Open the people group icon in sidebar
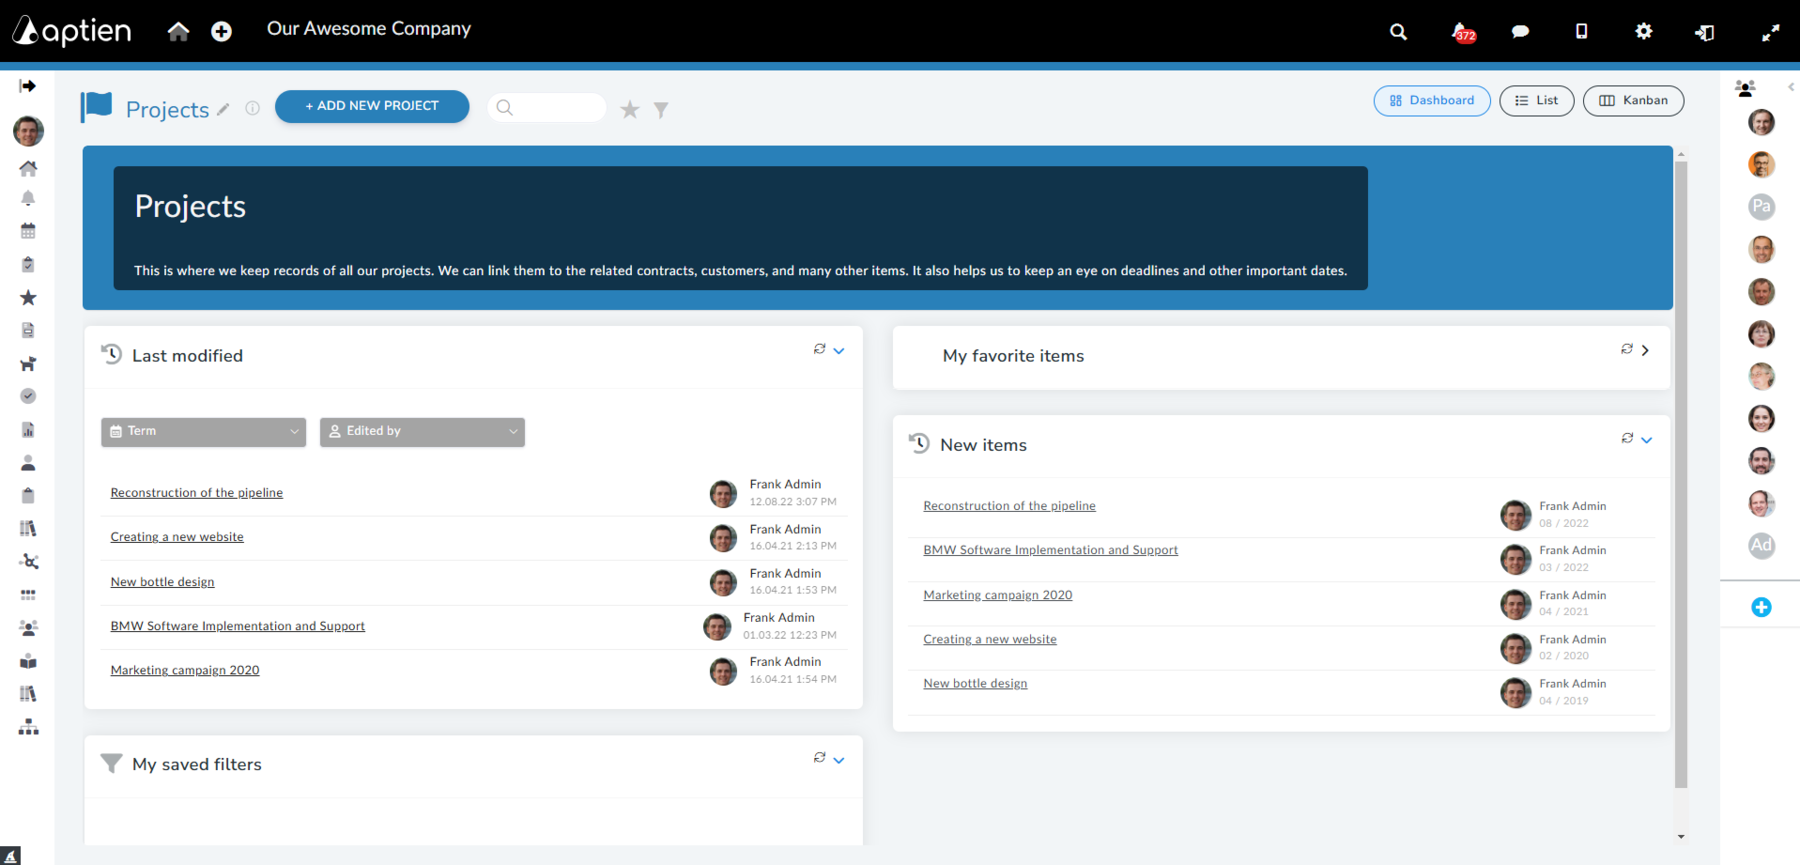The image size is (1800, 865). point(28,628)
